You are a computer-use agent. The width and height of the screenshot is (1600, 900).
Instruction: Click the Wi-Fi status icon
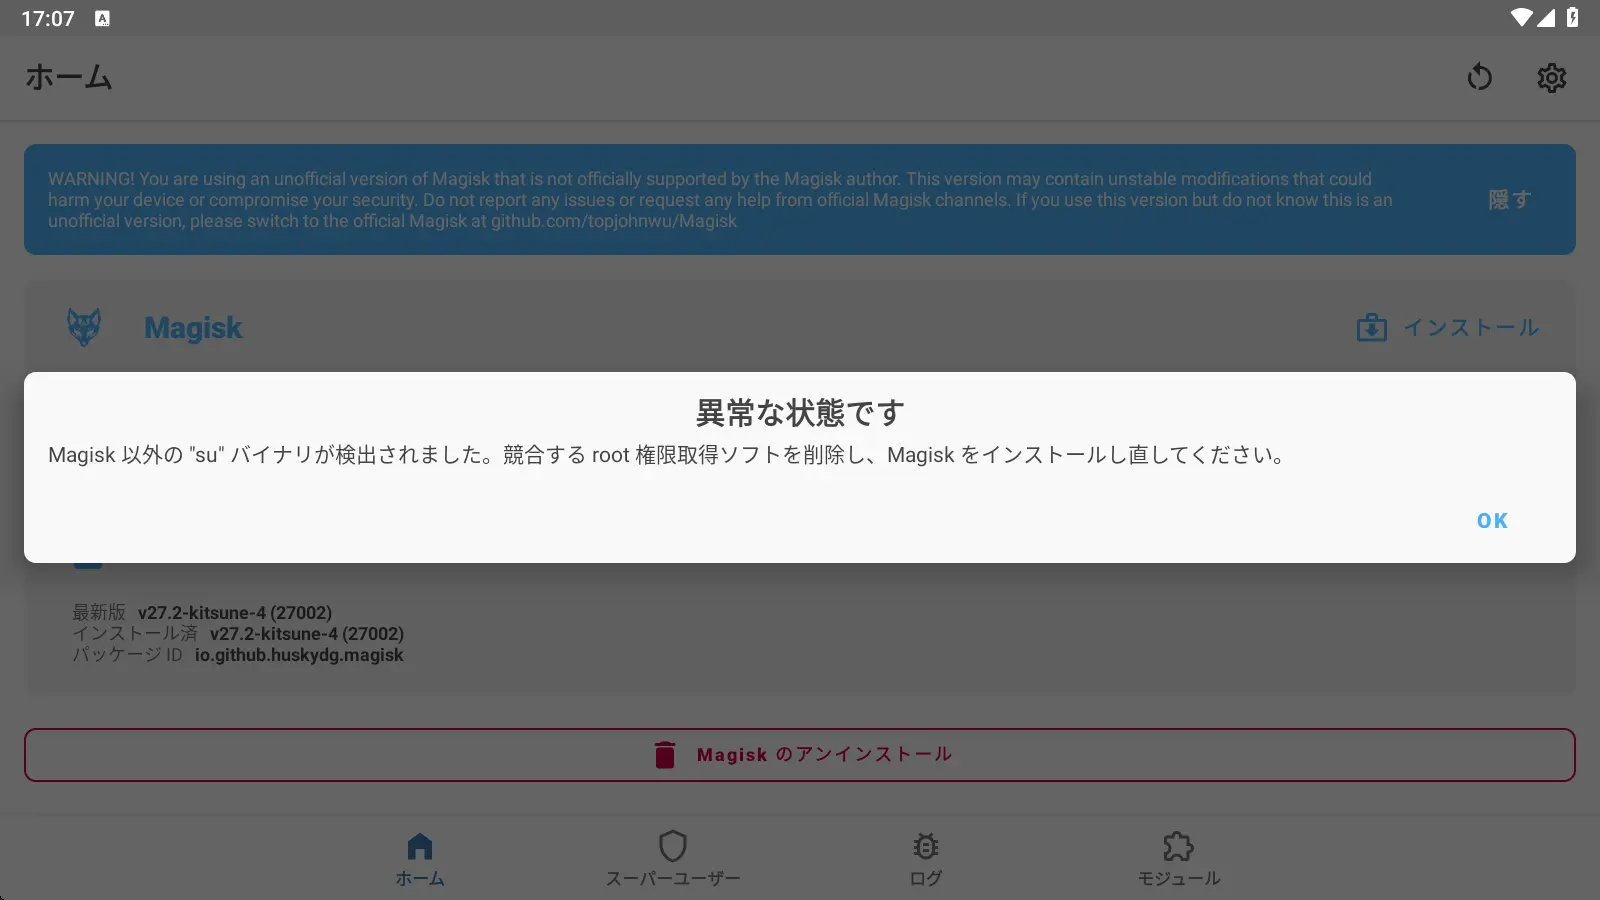[x=1522, y=17]
